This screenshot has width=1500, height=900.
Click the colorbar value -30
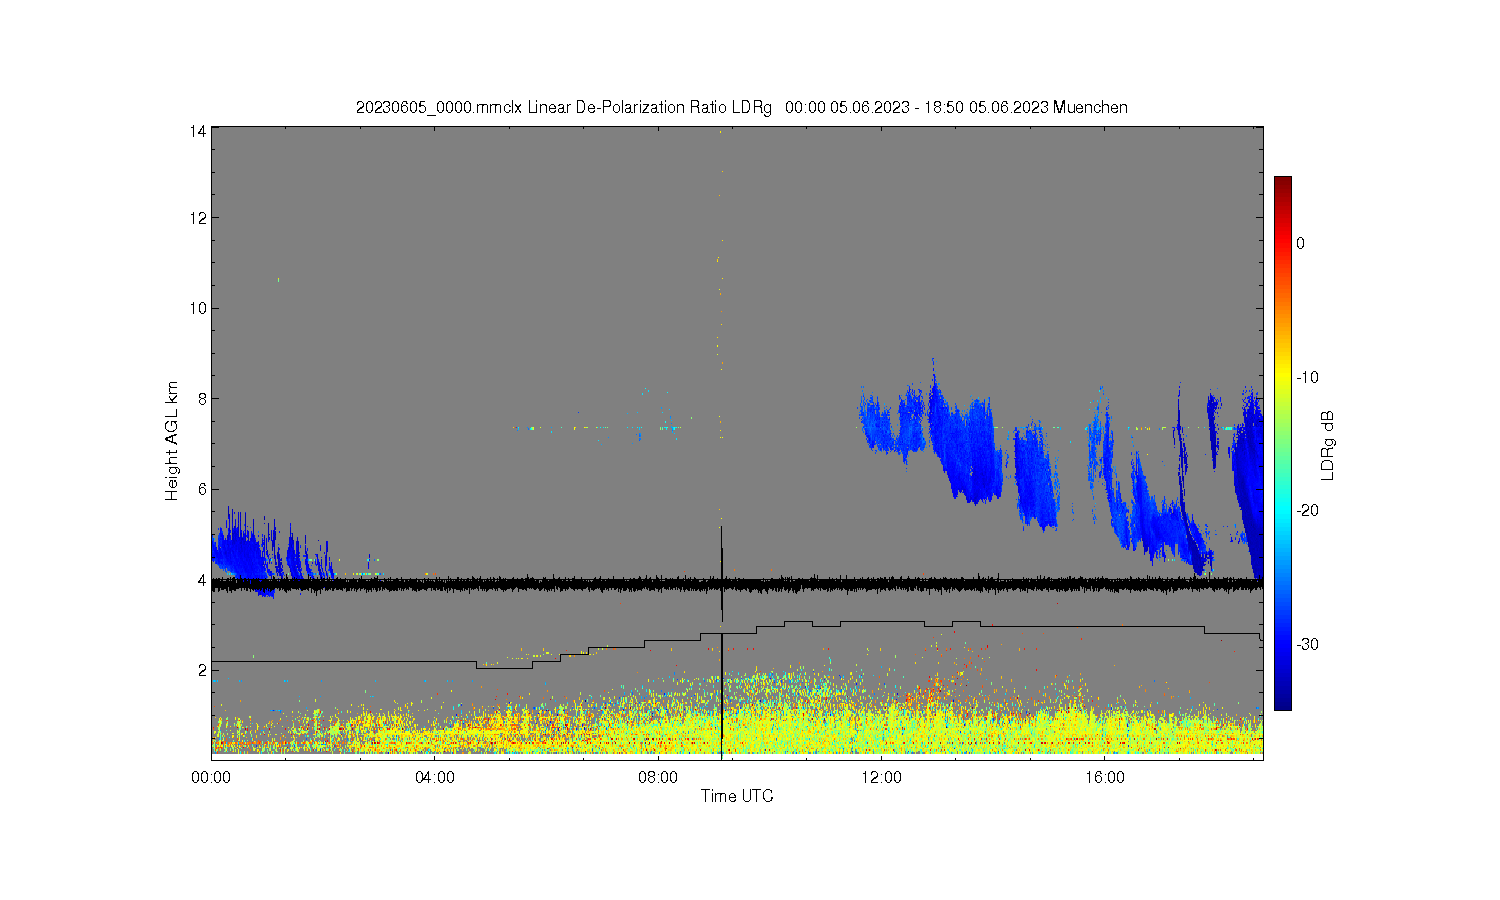point(1307,644)
